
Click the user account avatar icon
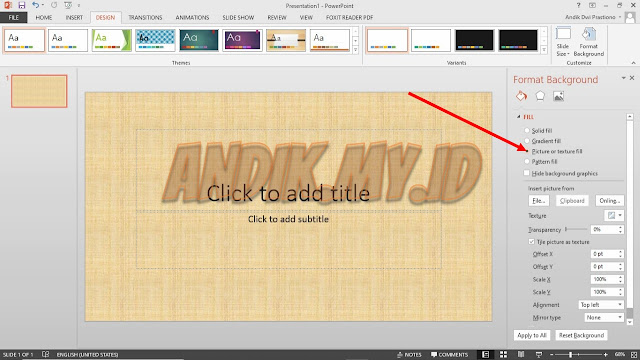coord(630,17)
